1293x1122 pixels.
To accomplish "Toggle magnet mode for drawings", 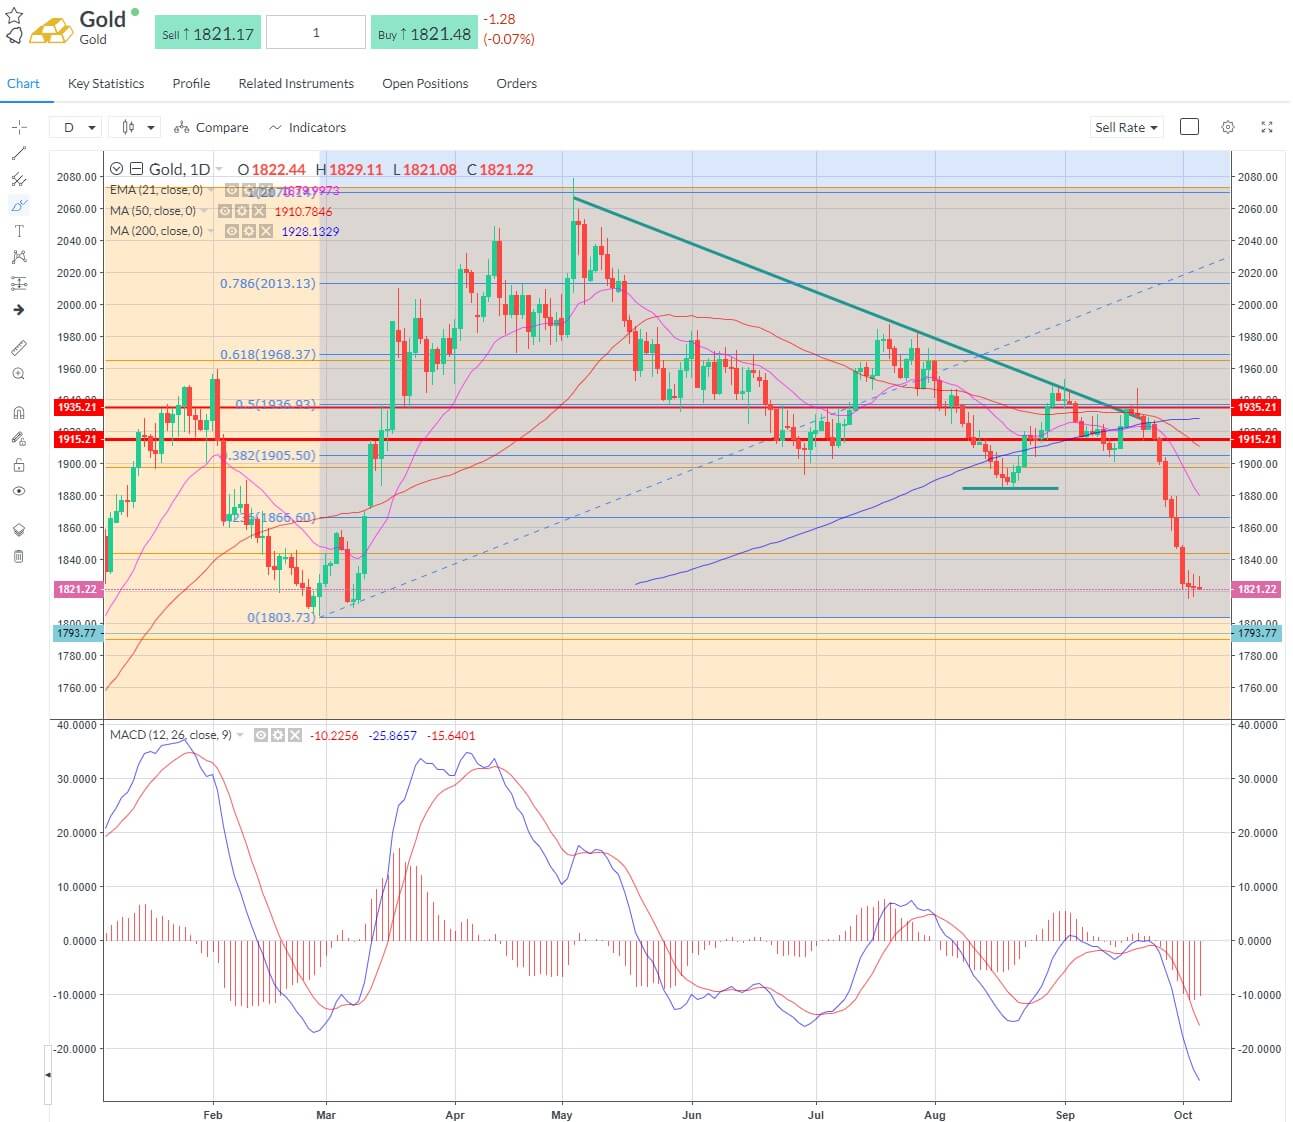I will [x=18, y=412].
